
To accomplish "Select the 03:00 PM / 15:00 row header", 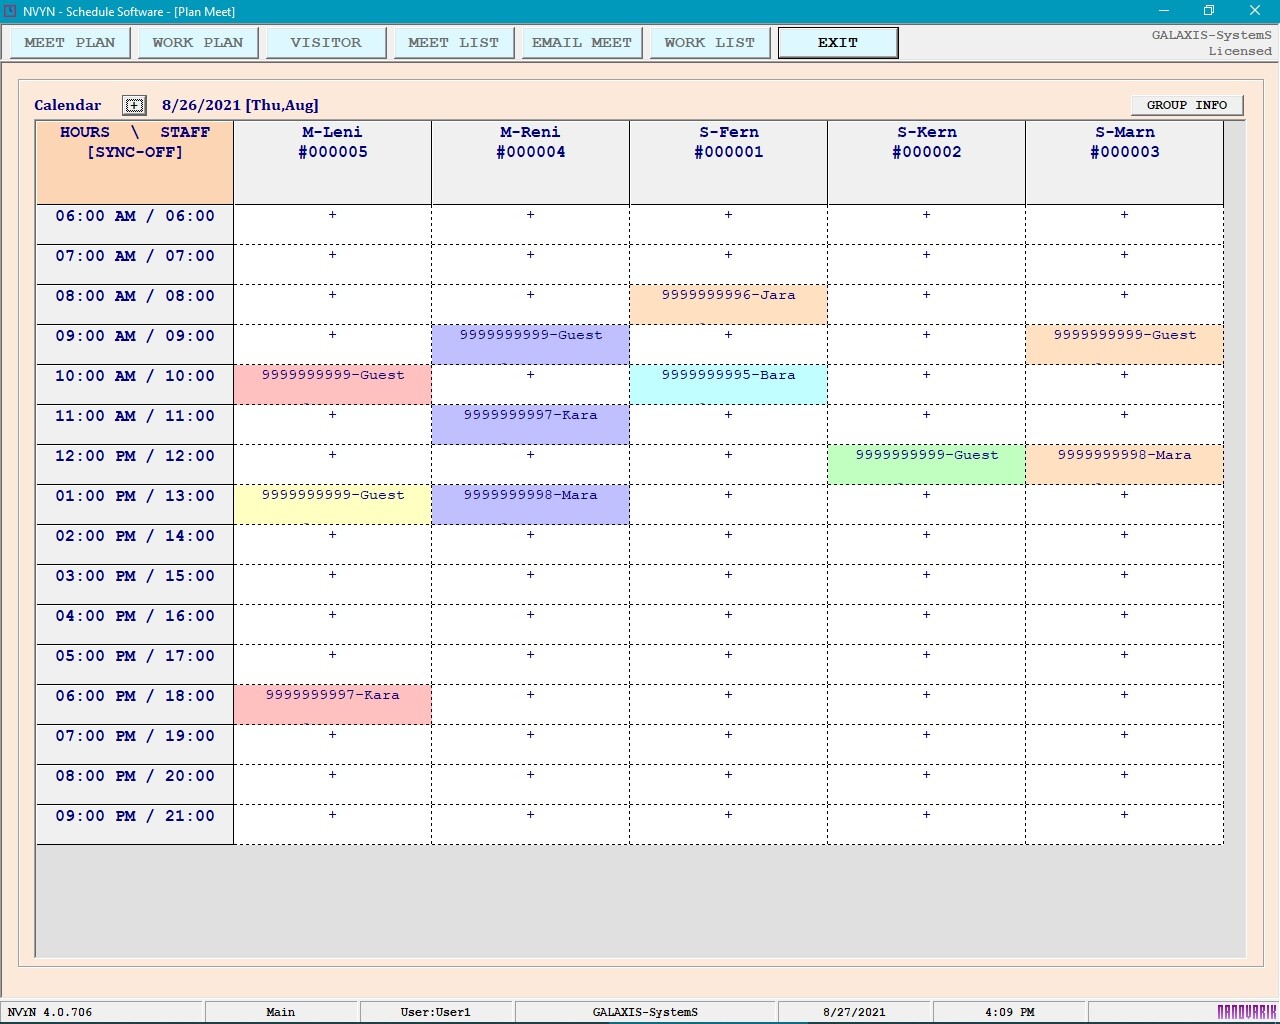I will coord(135,584).
